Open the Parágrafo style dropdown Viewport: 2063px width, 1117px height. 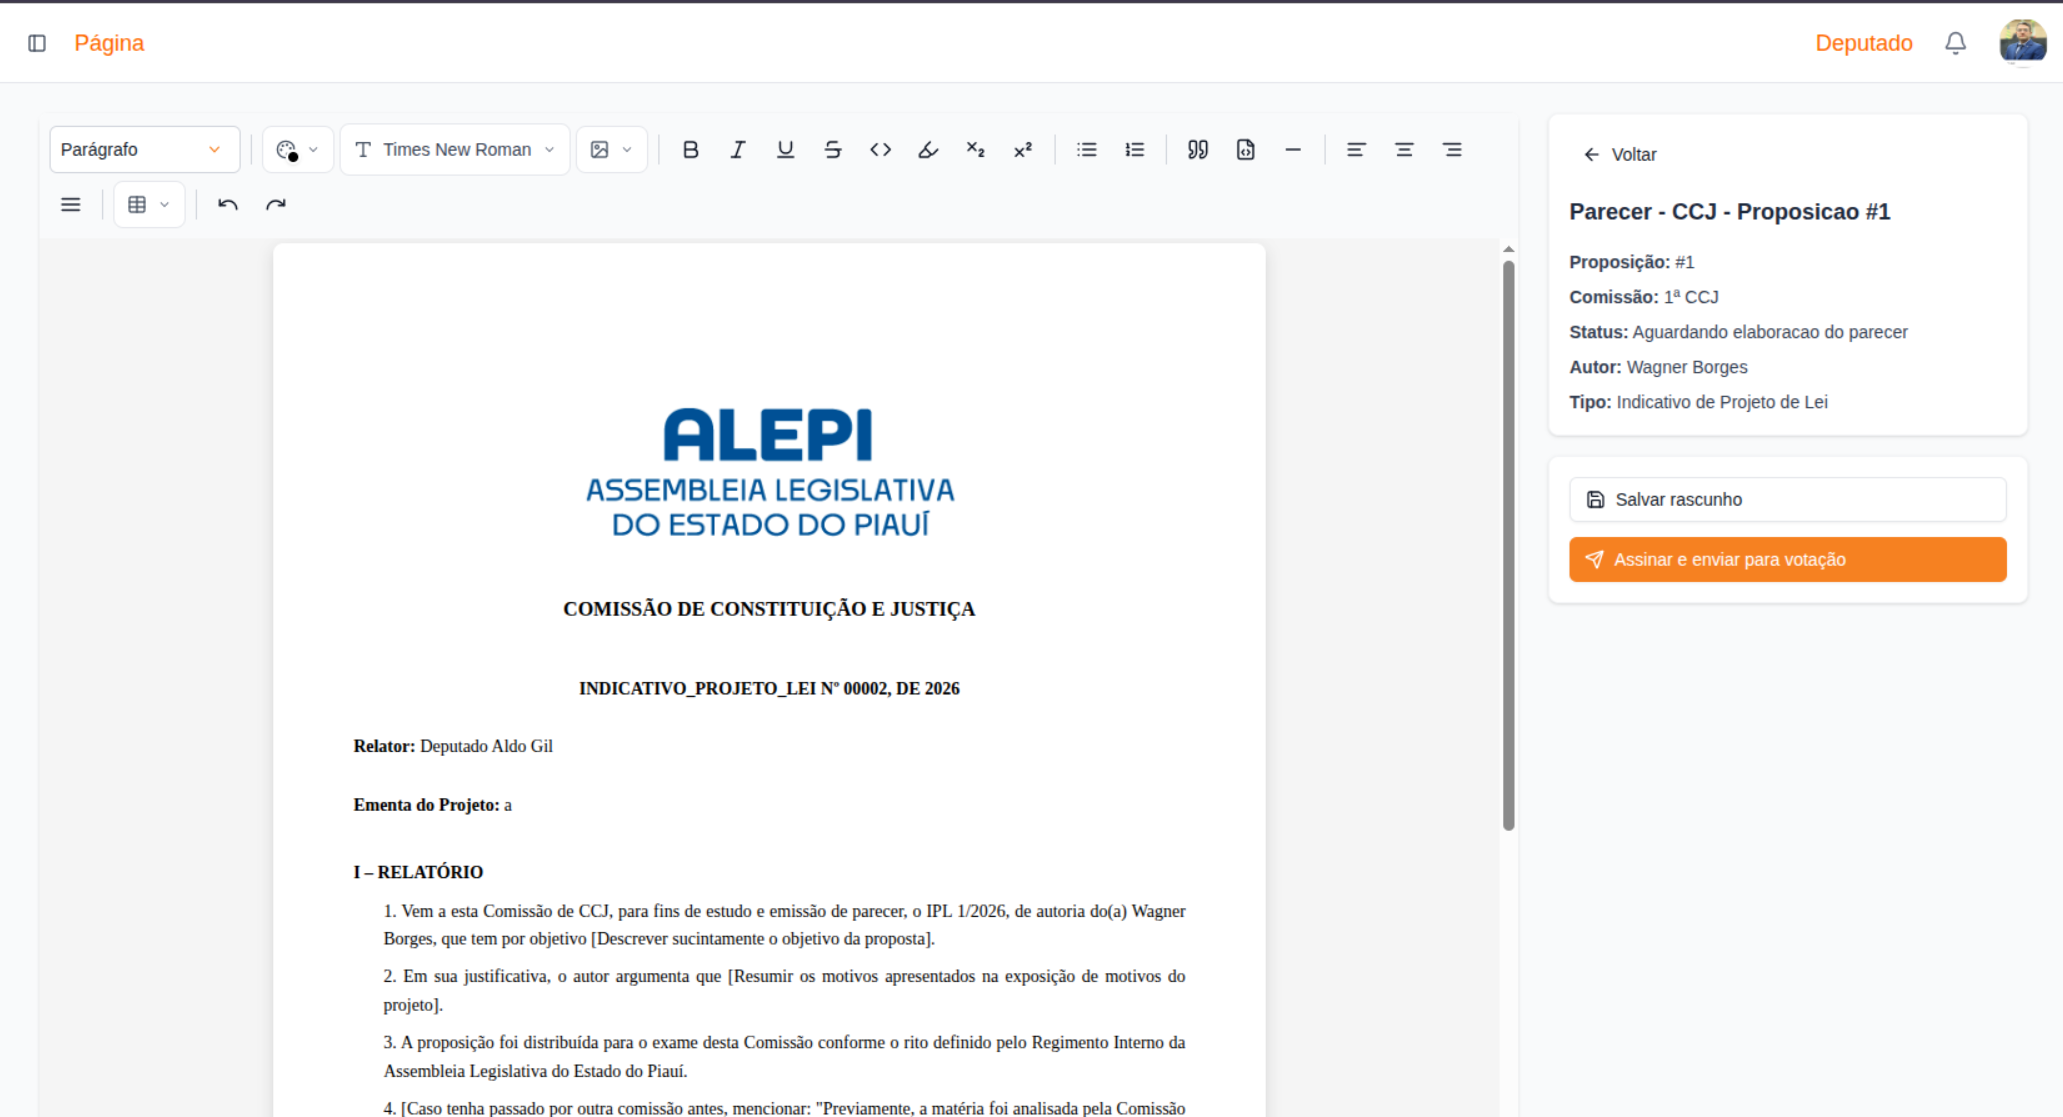pos(145,150)
